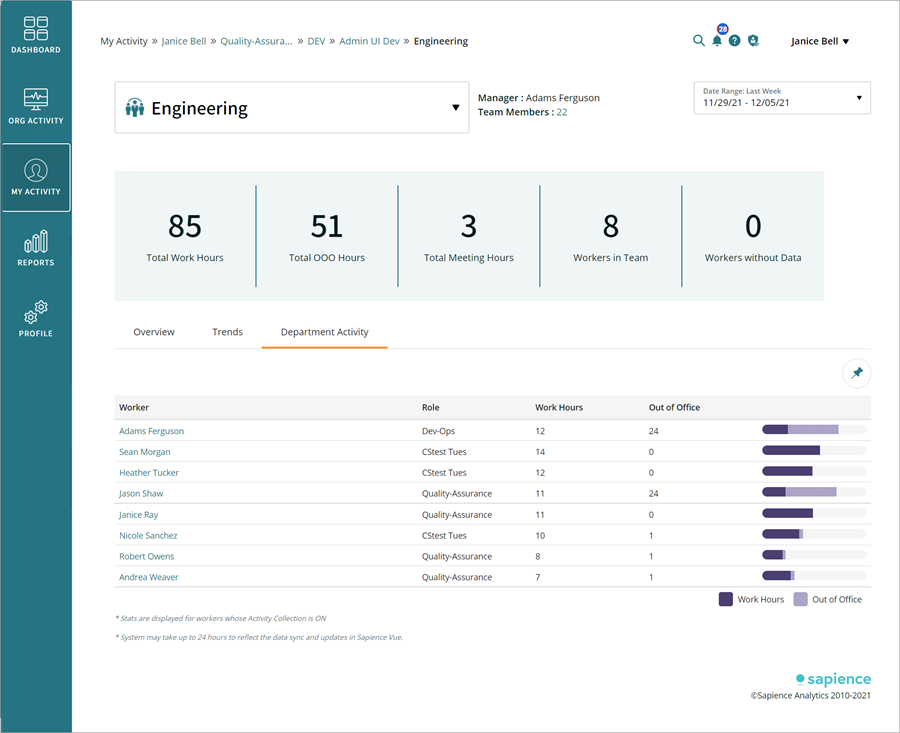Screen dimensions: 900x733
Task: Open worker Adams Ferguson
Action: coord(152,431)
